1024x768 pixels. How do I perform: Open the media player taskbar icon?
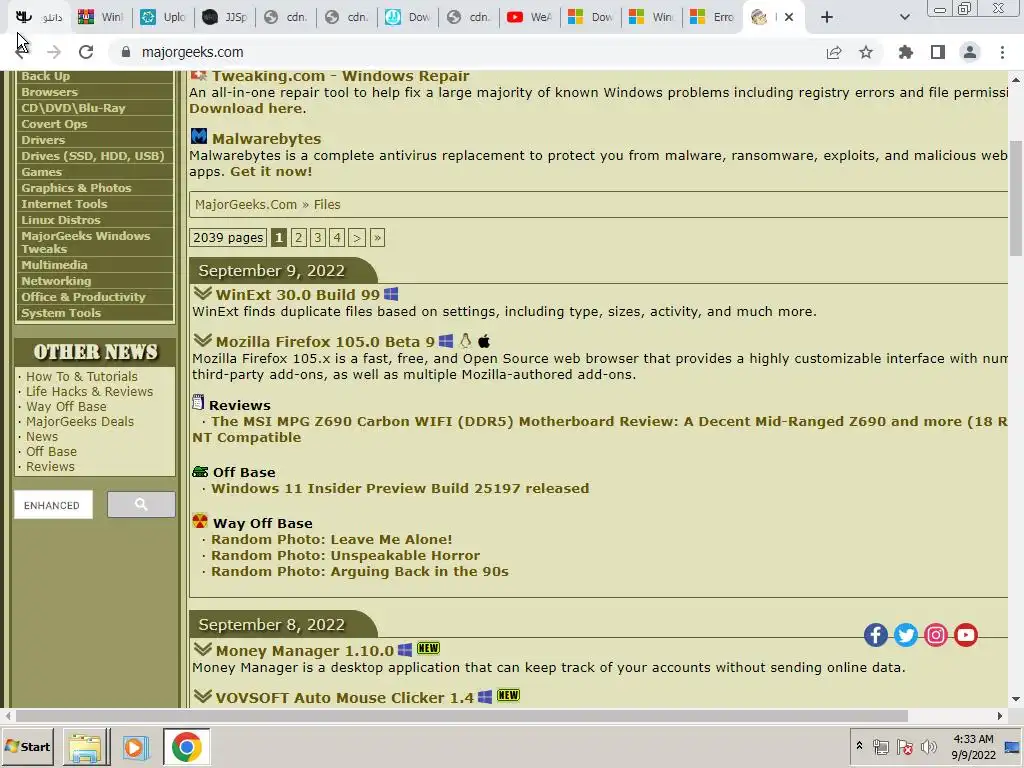[136, 747]
